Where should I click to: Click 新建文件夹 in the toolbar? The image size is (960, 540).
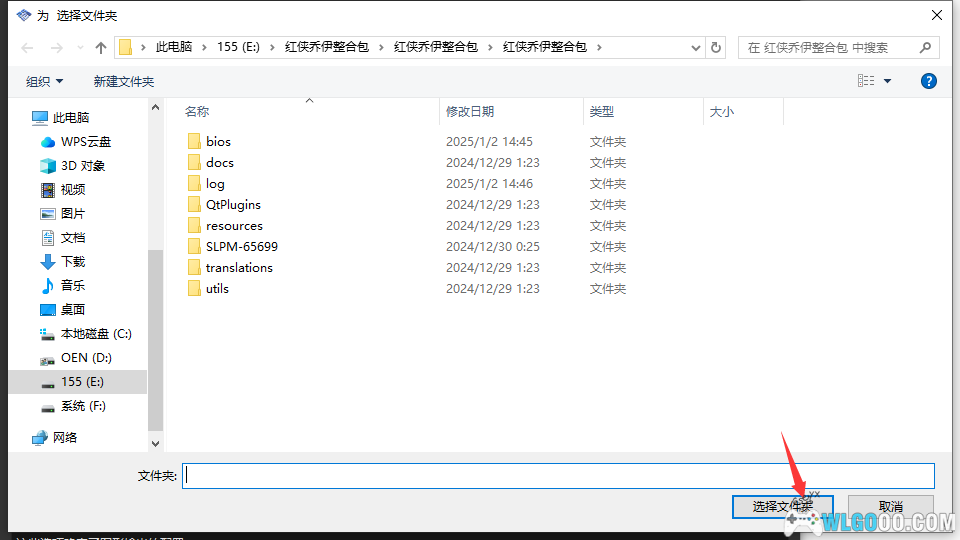[x=124, y=81]
